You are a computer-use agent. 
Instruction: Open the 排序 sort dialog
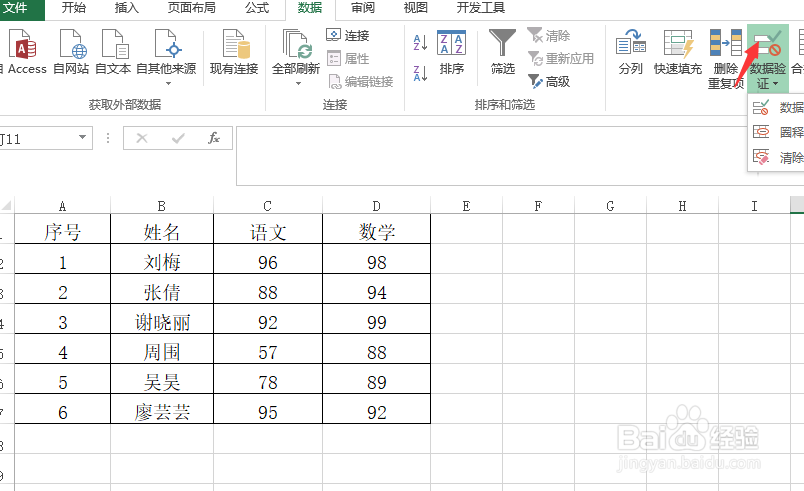tap(451, 52)
